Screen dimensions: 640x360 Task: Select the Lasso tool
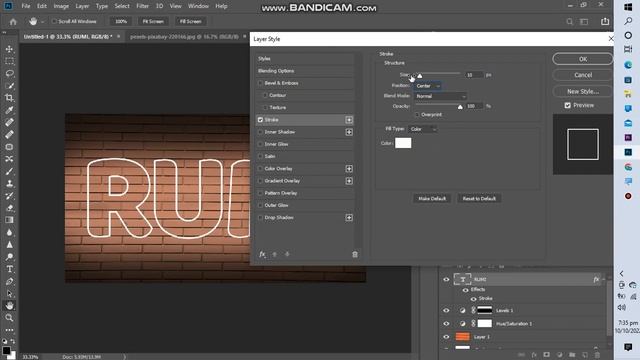pos(9,73)
